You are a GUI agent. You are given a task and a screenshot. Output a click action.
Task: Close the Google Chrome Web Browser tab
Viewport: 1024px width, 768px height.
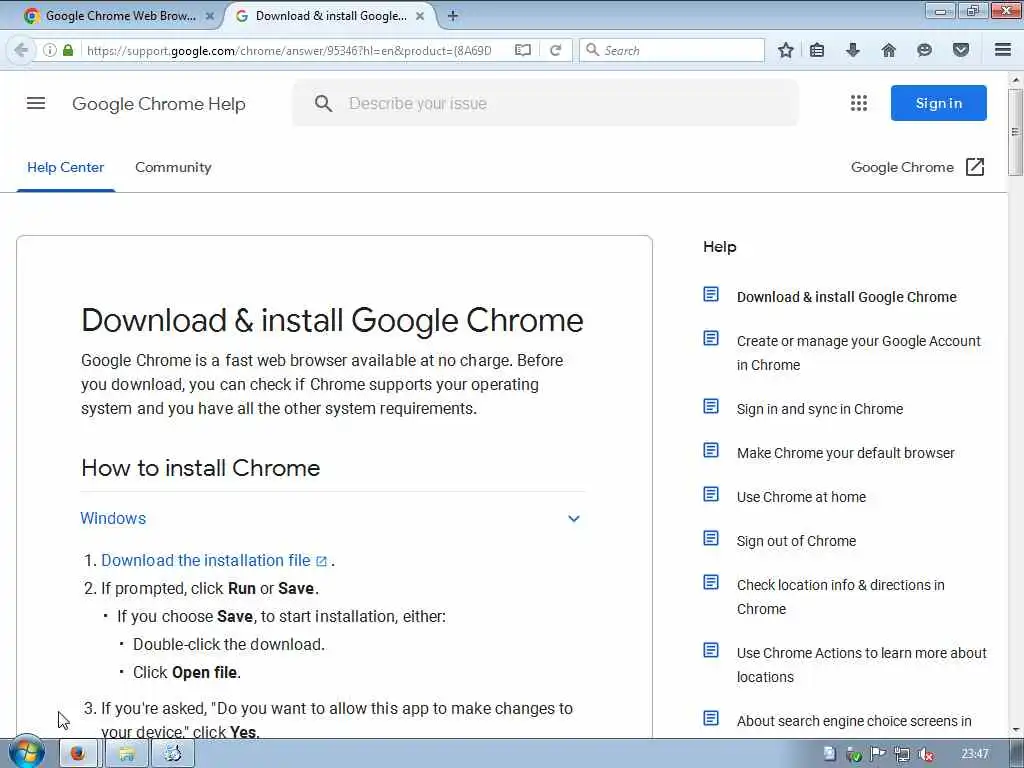[x=210, y=16]
